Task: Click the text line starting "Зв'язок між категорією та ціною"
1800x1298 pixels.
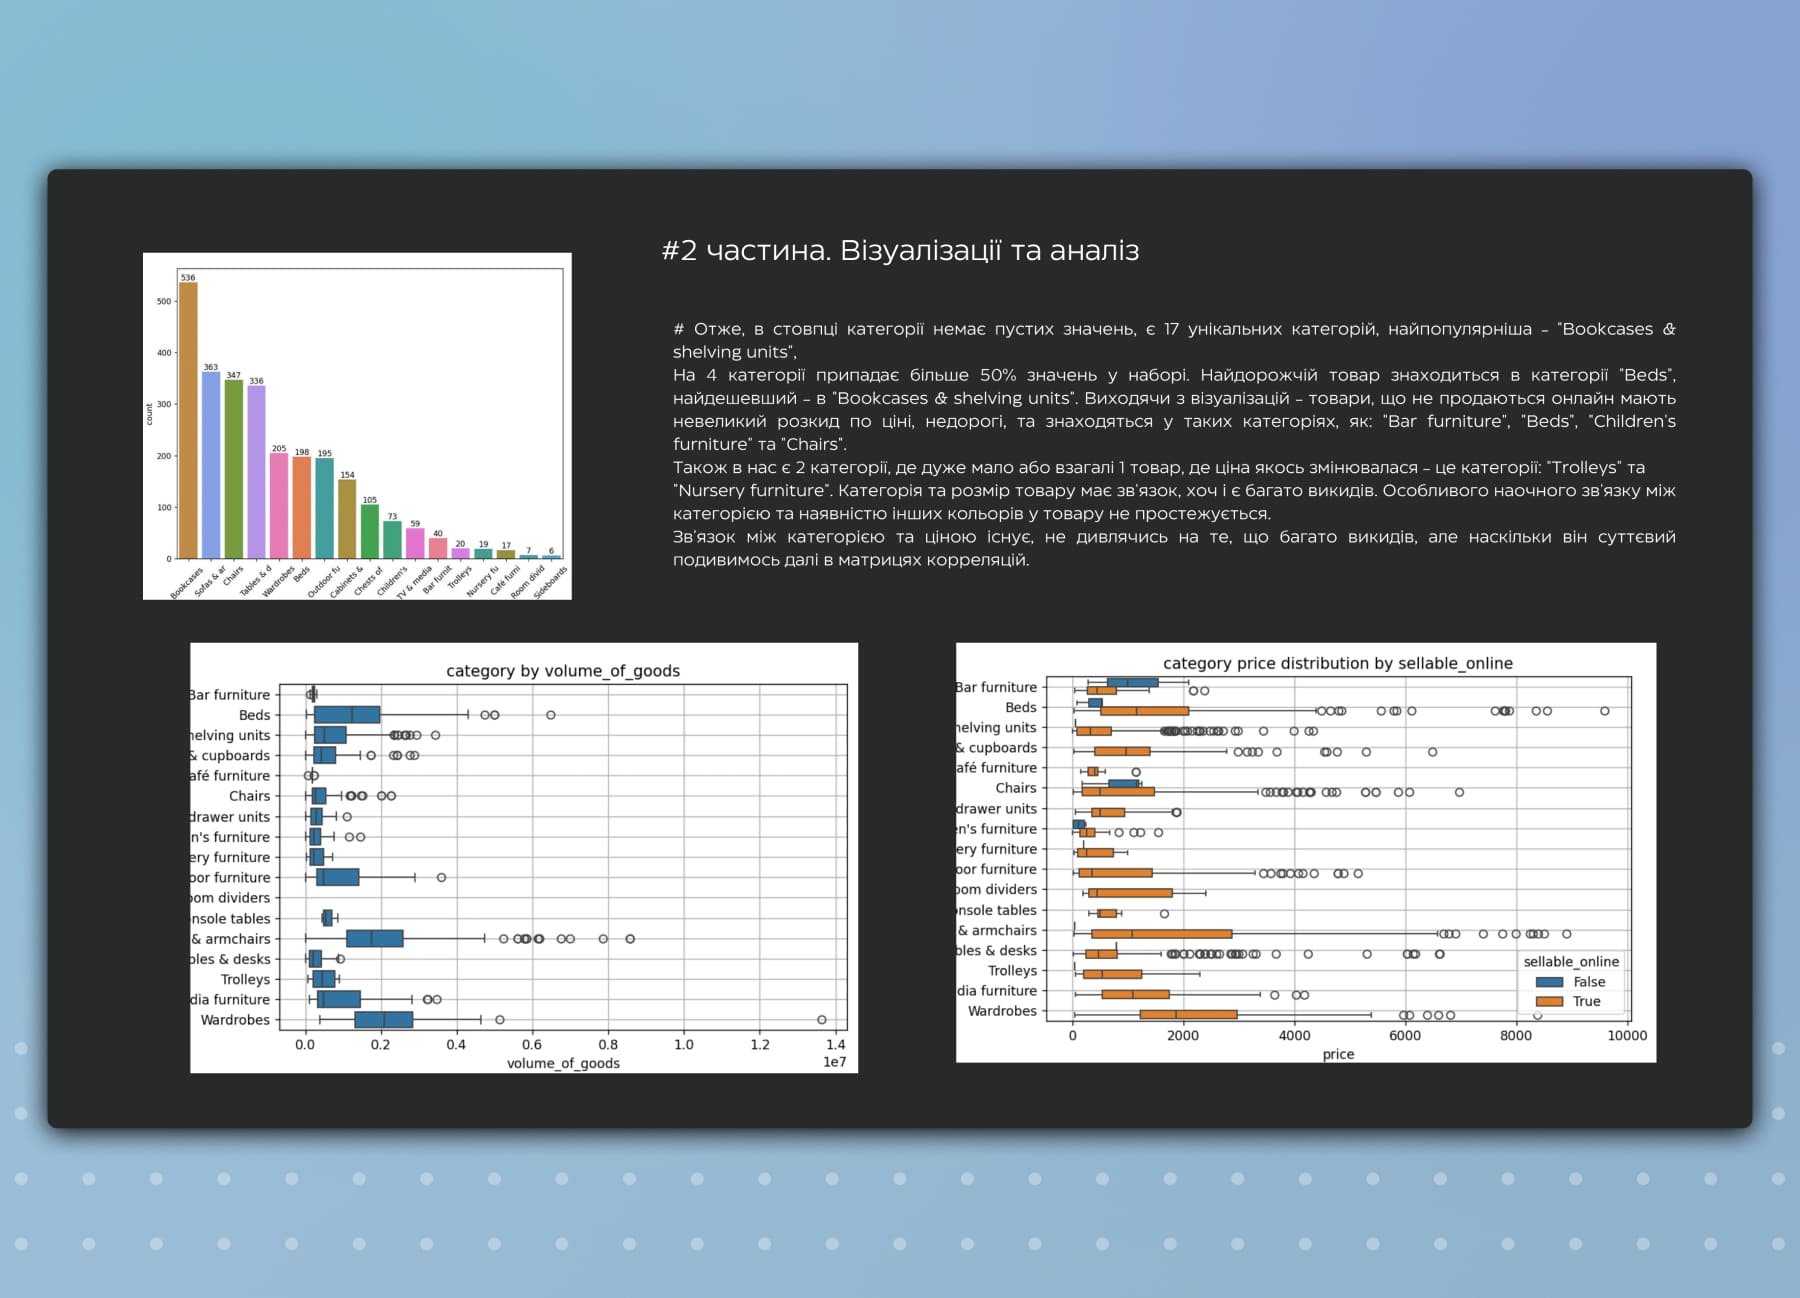Action: (x=1174, y=537)
